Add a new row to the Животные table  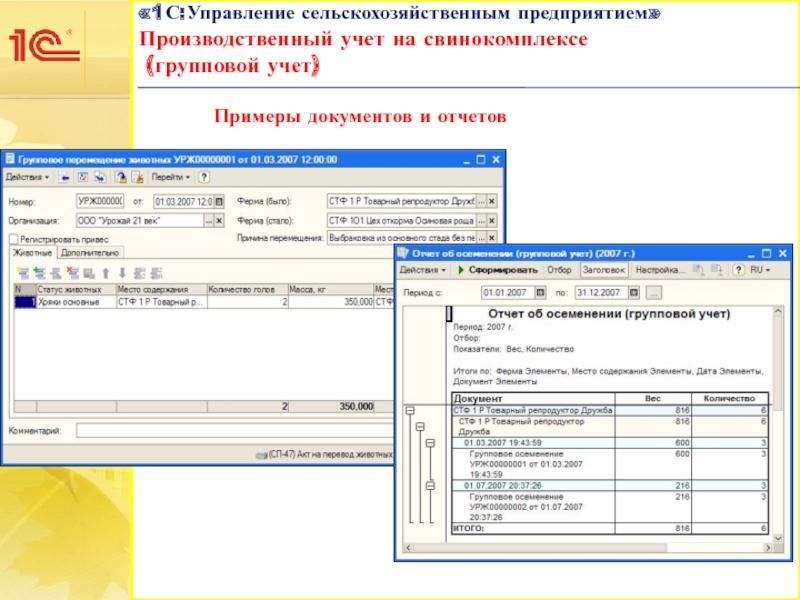pyautogui.click(x=22, y=273)
